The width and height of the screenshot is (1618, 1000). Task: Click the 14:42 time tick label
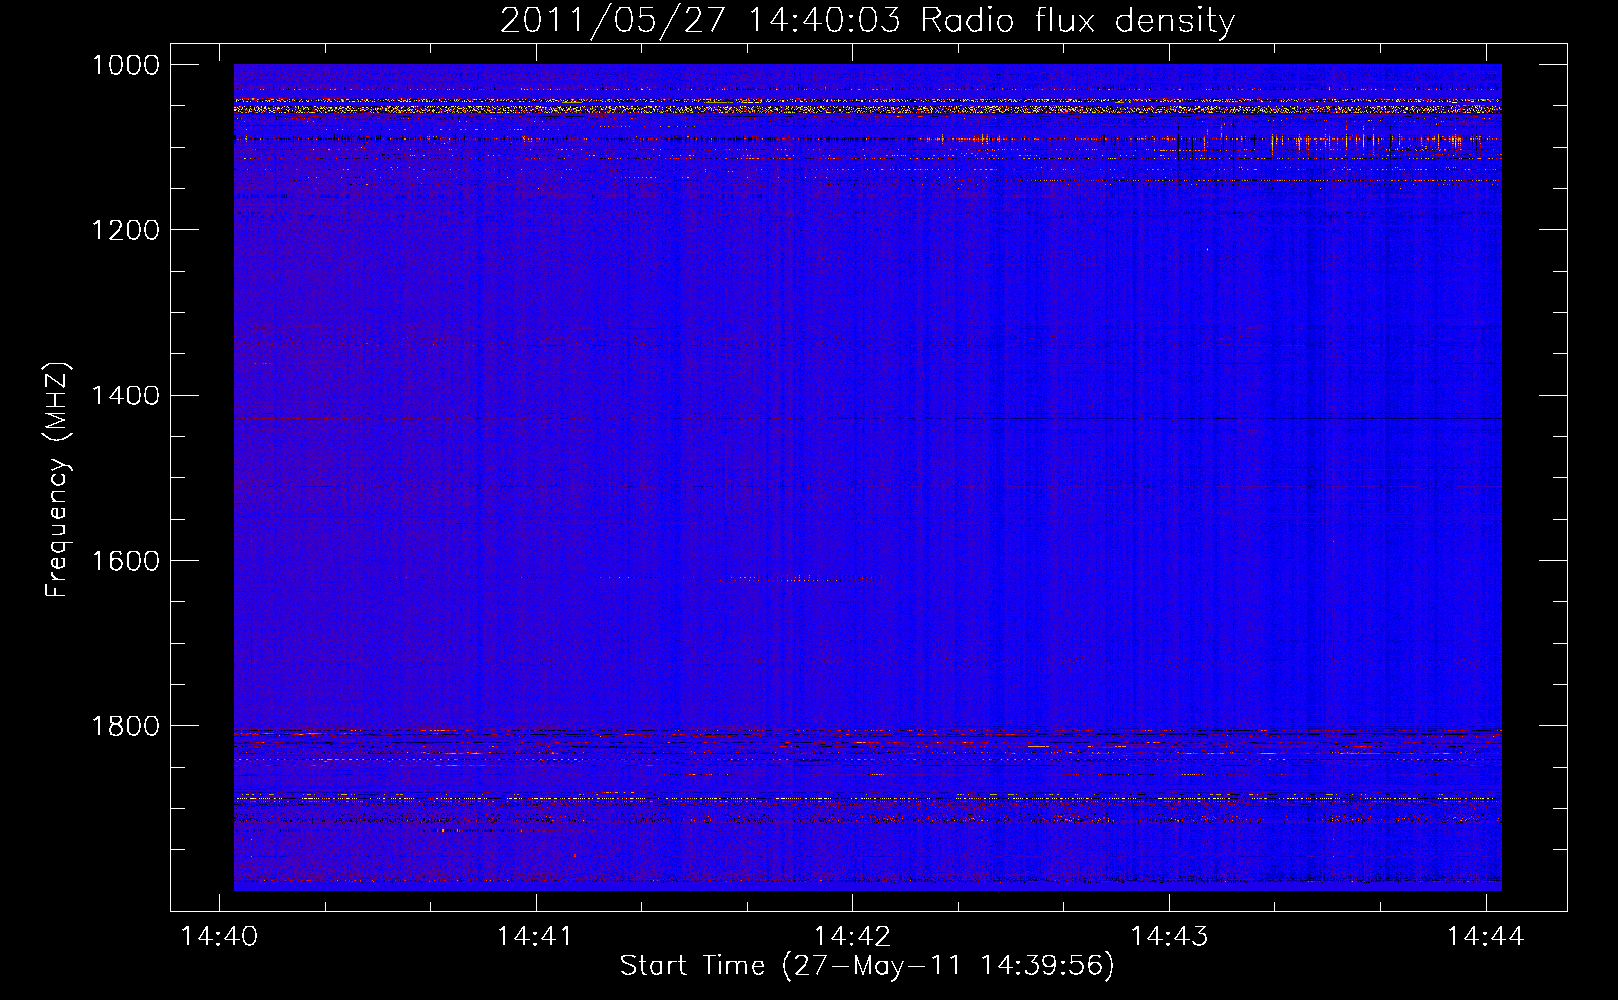852,936
